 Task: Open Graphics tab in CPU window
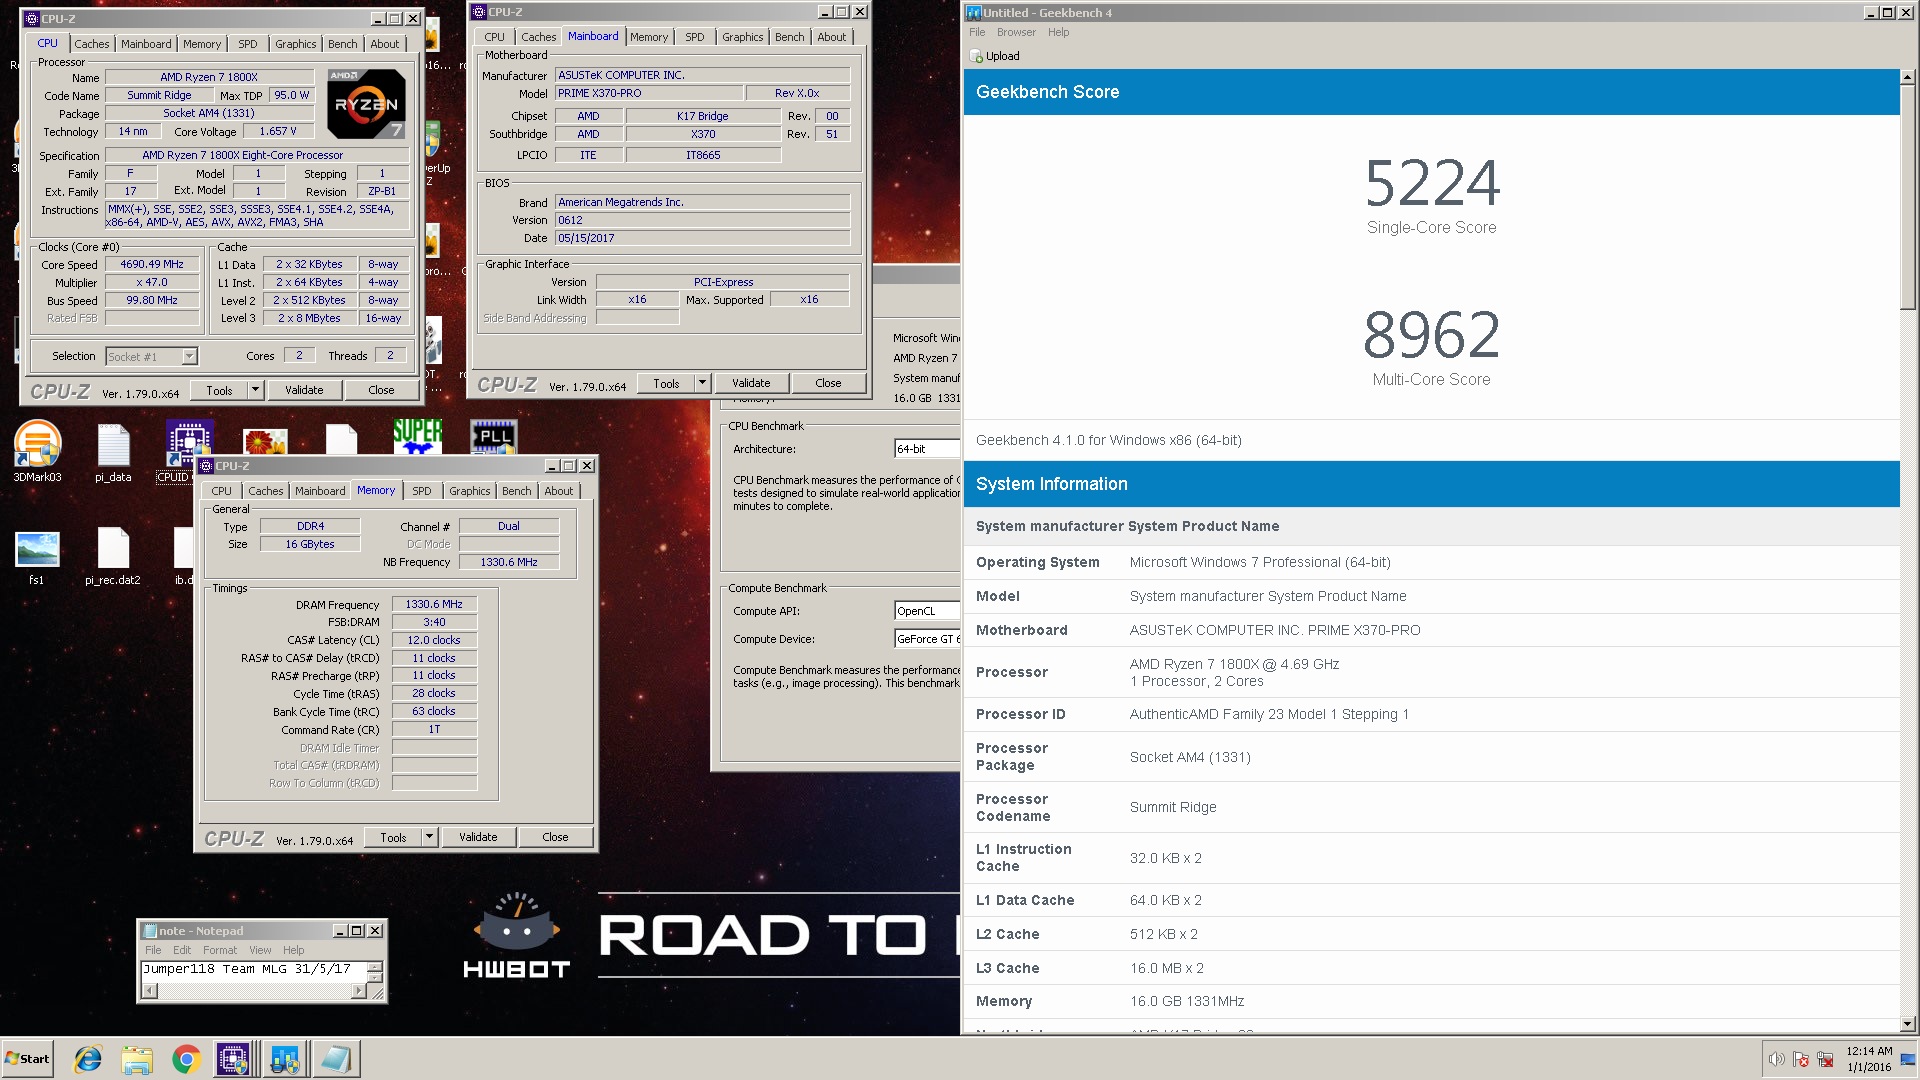pos(295,44)
